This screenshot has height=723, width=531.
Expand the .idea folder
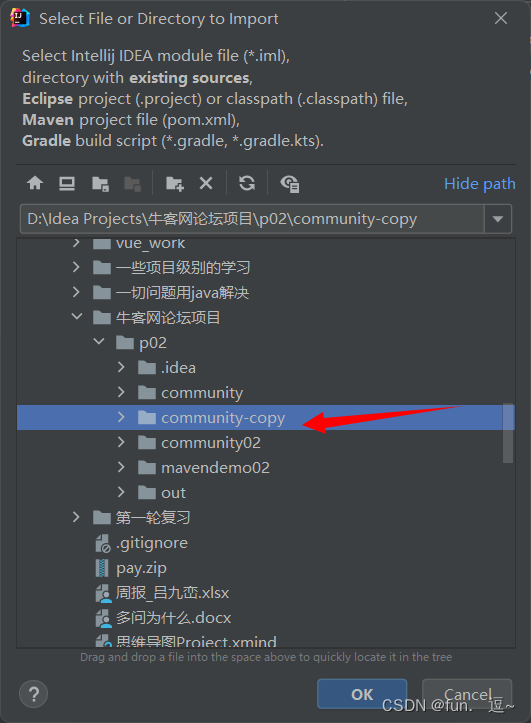tap(121, 367)
